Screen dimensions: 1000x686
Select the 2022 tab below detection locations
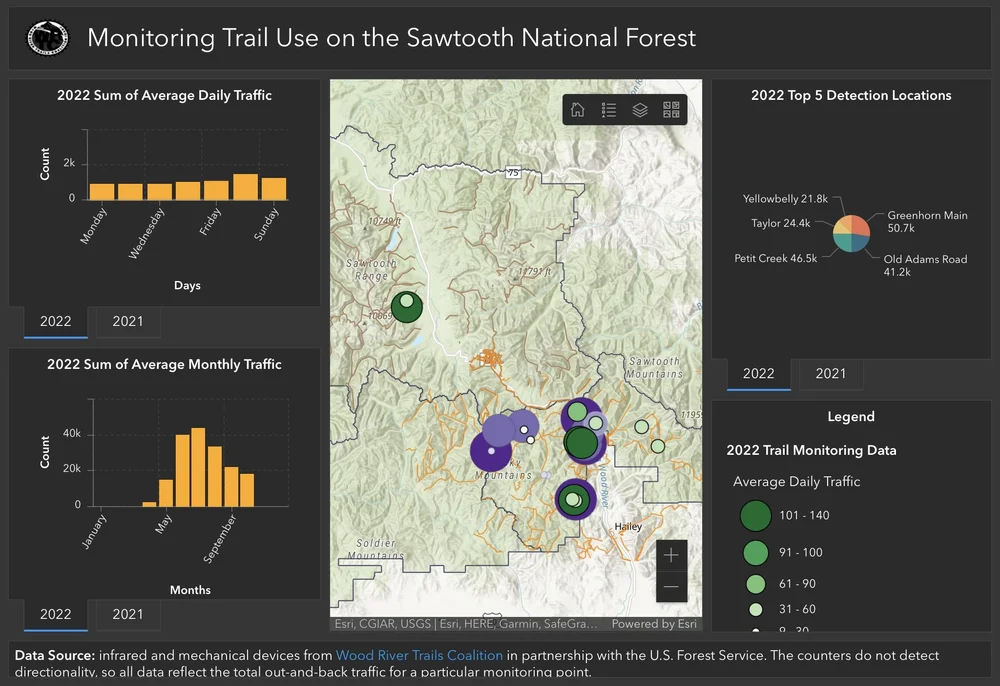click(x=758, y=374)
